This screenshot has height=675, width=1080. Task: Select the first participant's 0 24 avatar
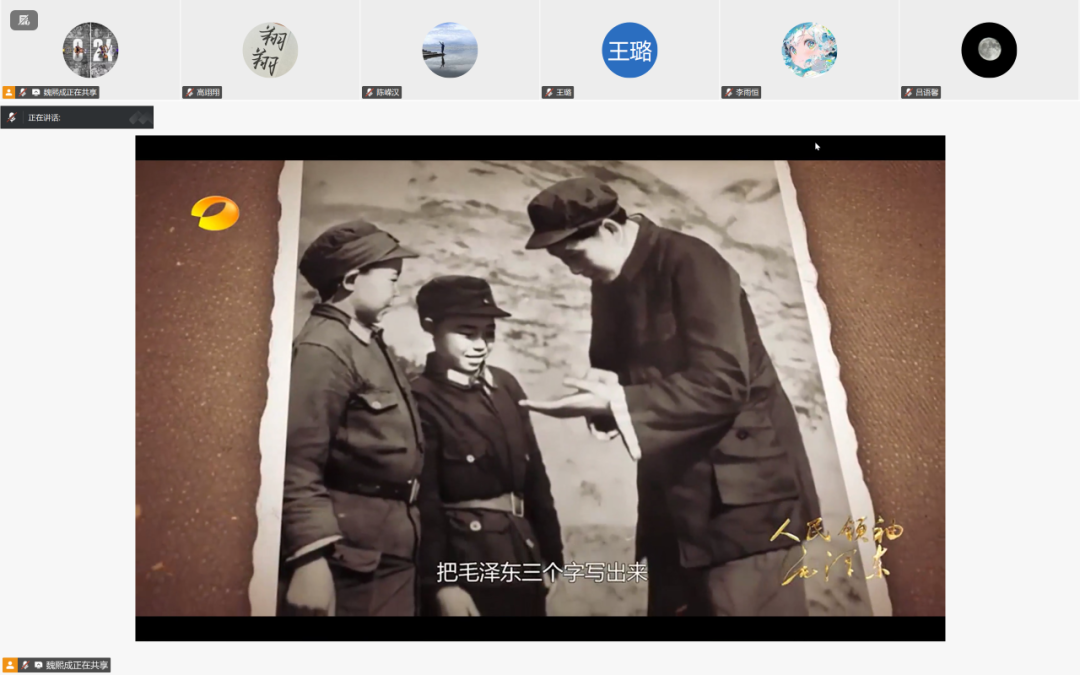coord(90,50)
